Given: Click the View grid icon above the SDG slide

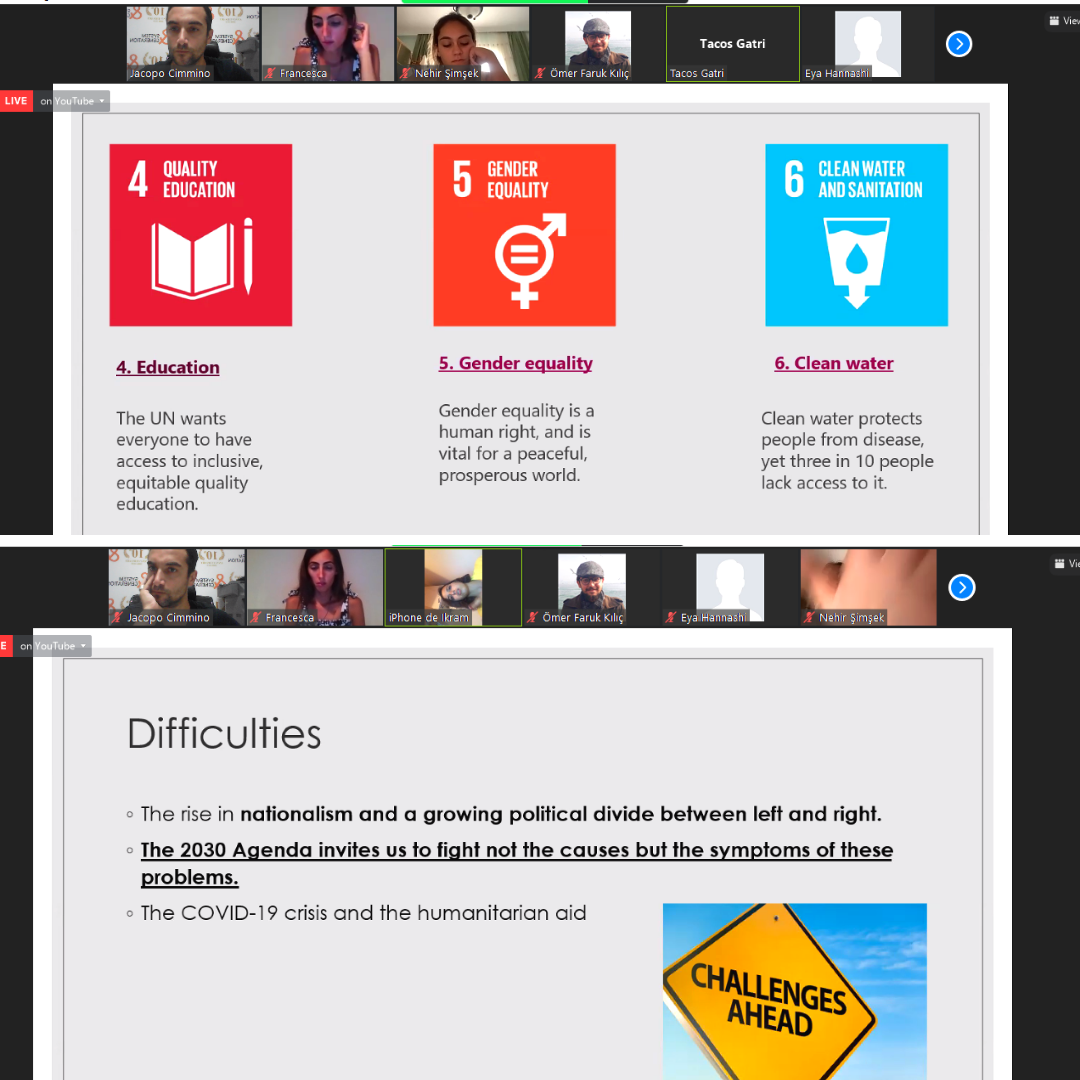Looking at the screenshot, I should click(x=1054, y=21).
